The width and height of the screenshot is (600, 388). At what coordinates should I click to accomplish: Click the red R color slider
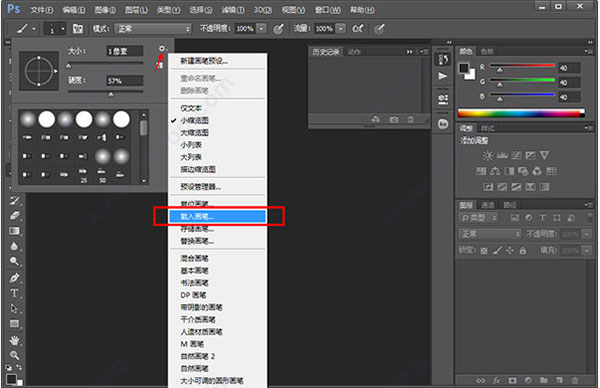[522, 66]
